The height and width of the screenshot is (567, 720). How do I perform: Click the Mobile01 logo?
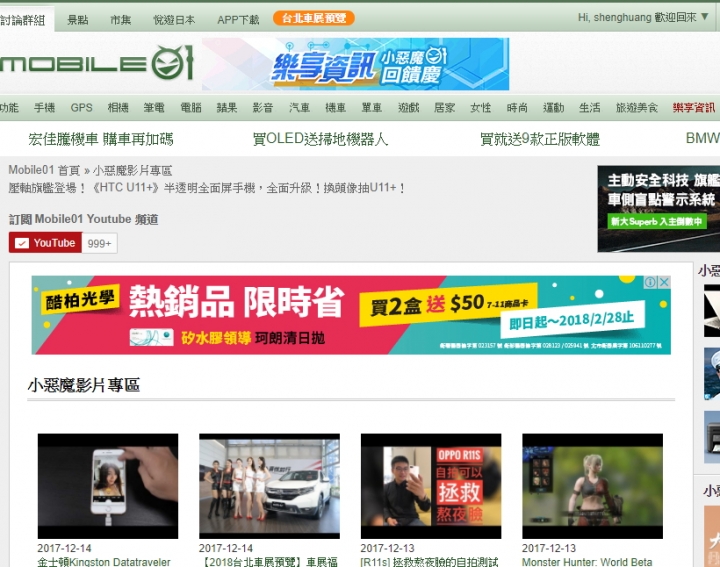96,63
